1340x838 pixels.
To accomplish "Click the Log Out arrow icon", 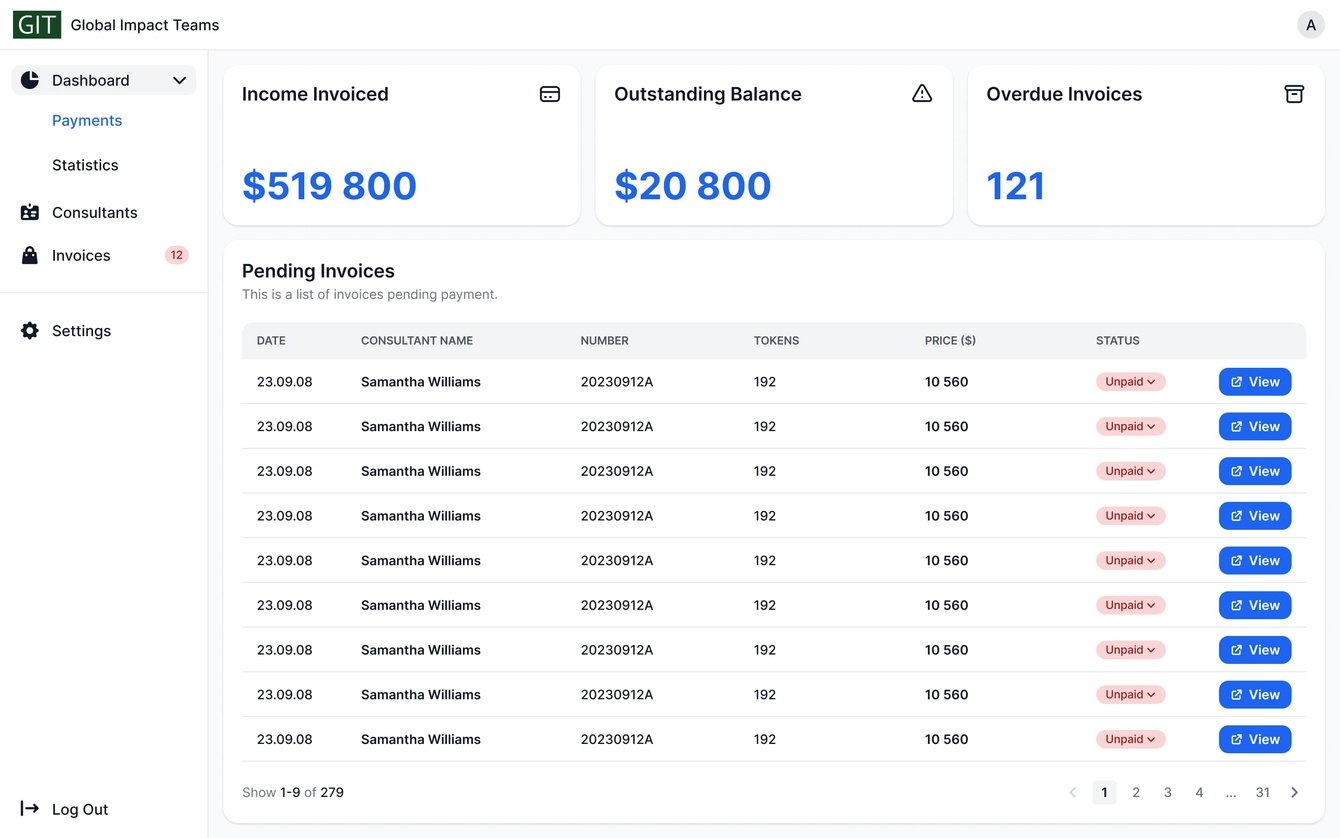I will pos(30,809).
